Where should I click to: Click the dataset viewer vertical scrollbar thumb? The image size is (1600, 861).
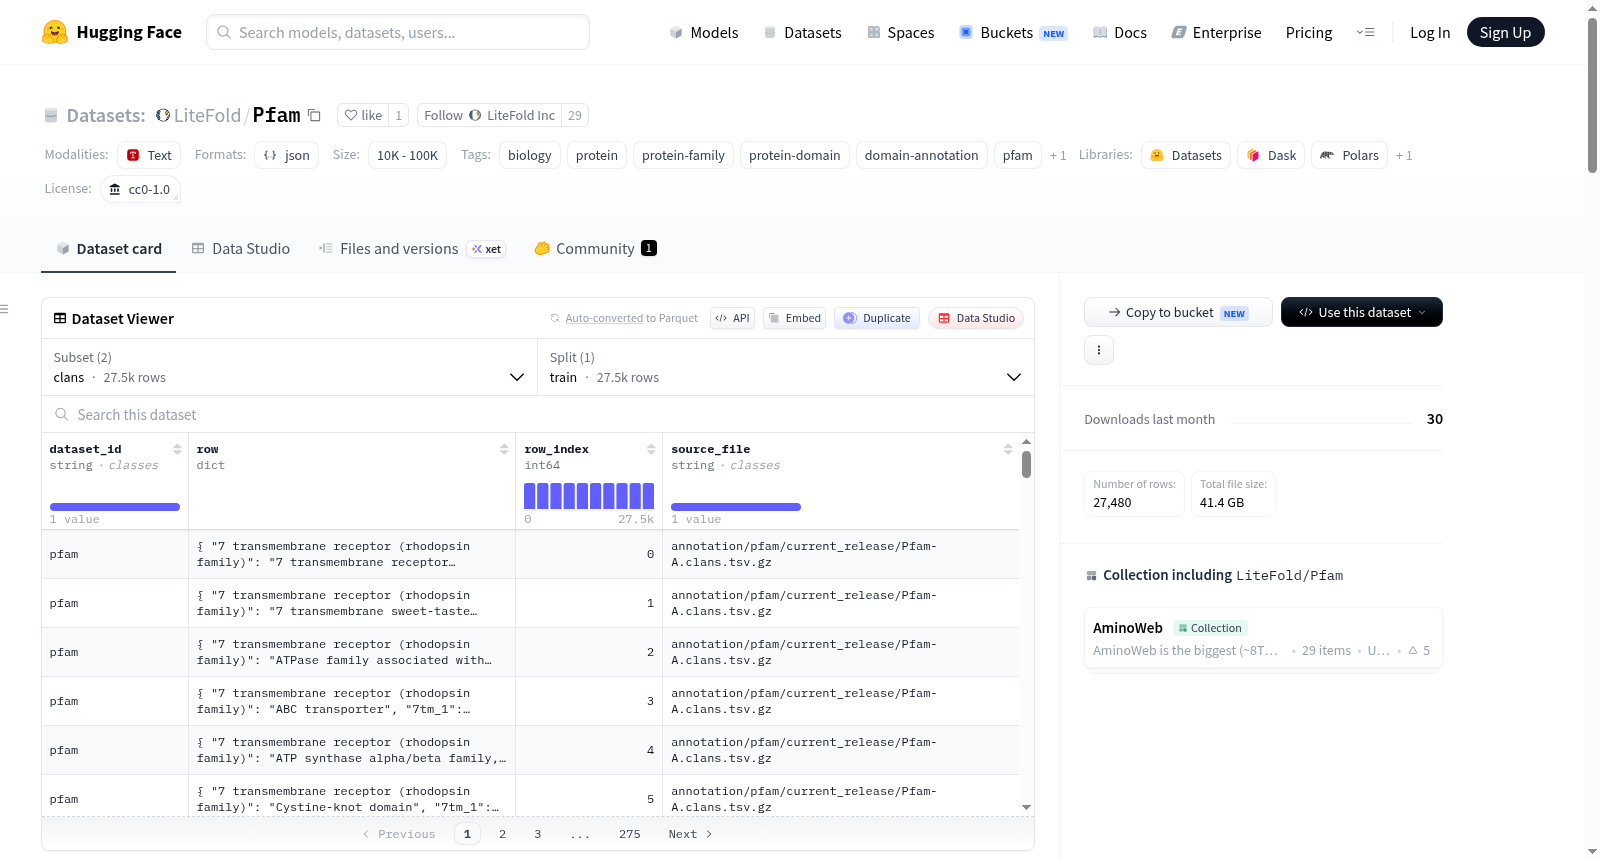tap(1026, 465)
